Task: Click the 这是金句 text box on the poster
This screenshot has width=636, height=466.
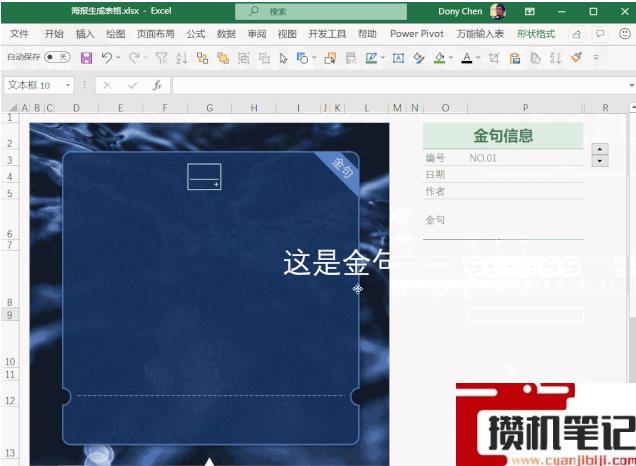Action: [x=336, y=263]
